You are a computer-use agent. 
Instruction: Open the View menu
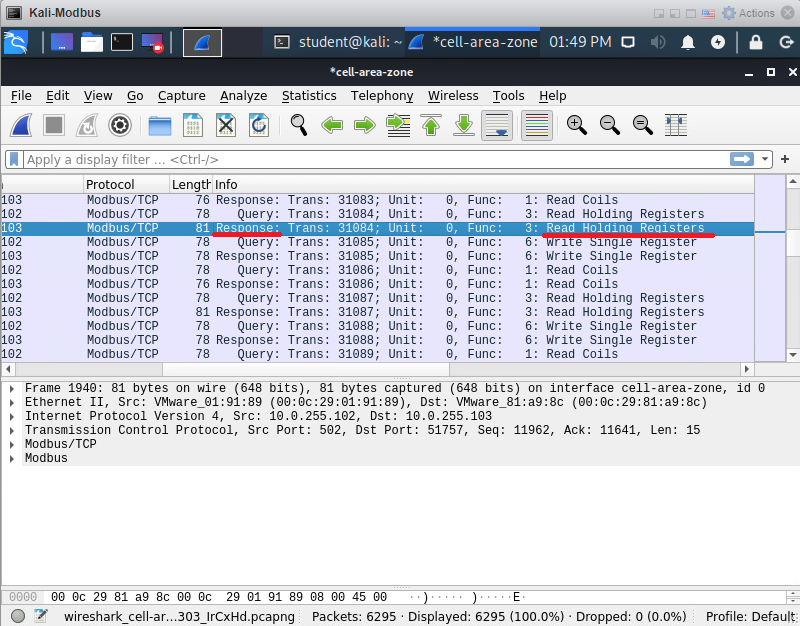98,96
